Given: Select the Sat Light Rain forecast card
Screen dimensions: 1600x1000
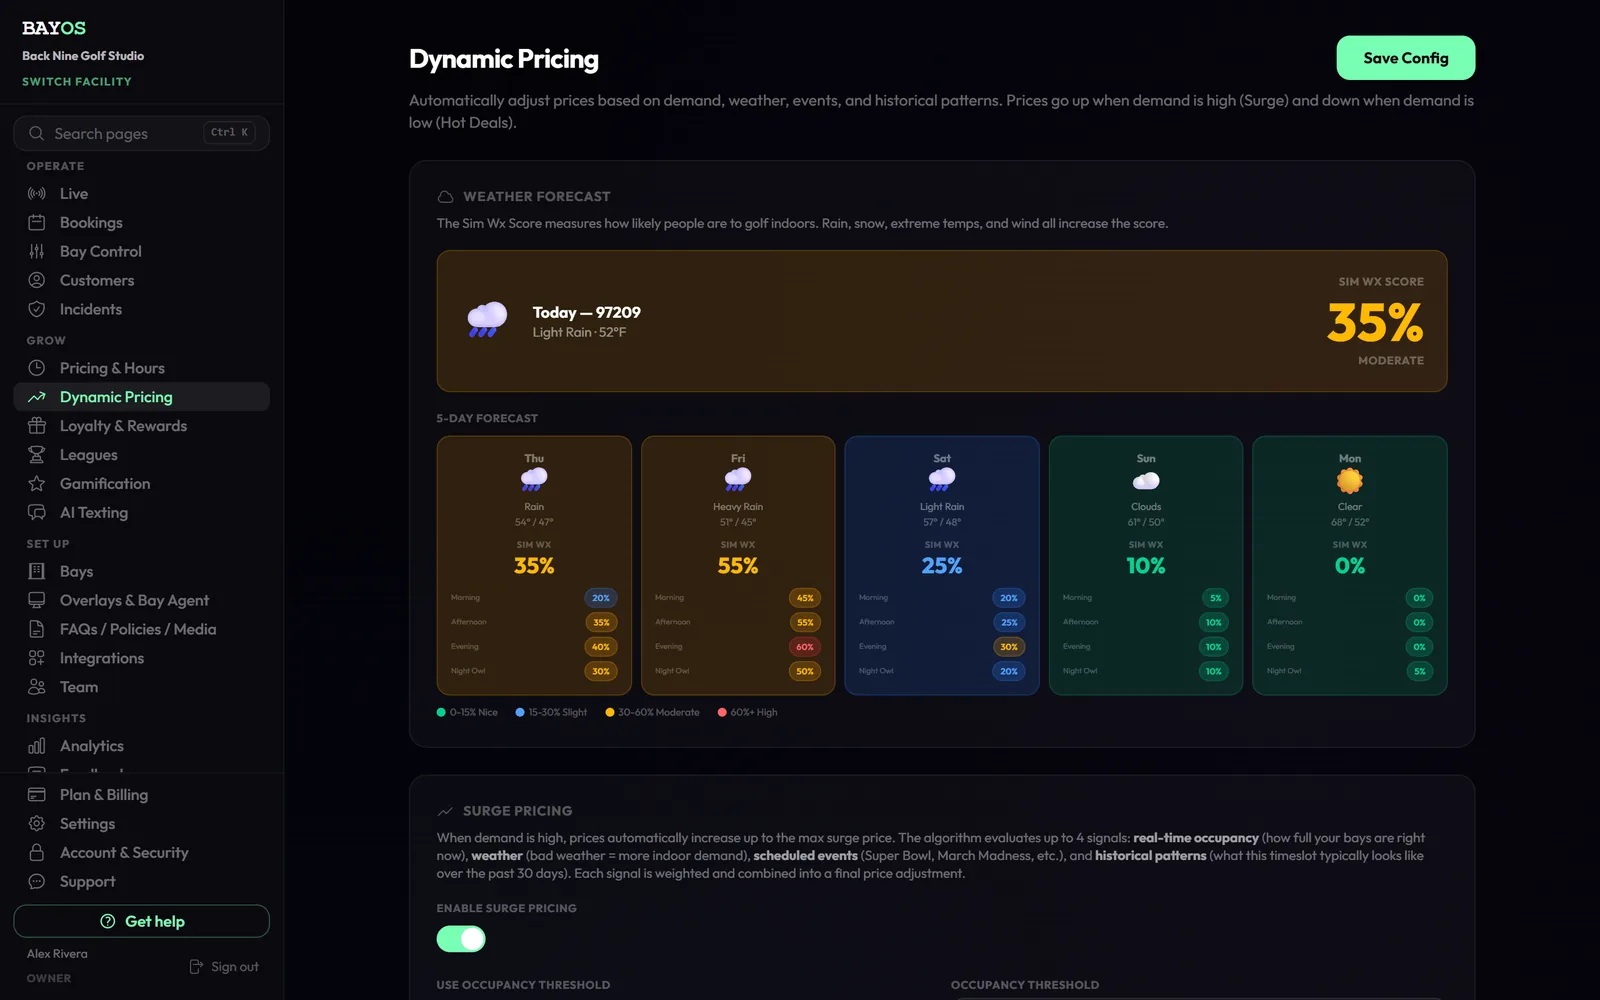Looking at the screenshot, I should point(942,565).
